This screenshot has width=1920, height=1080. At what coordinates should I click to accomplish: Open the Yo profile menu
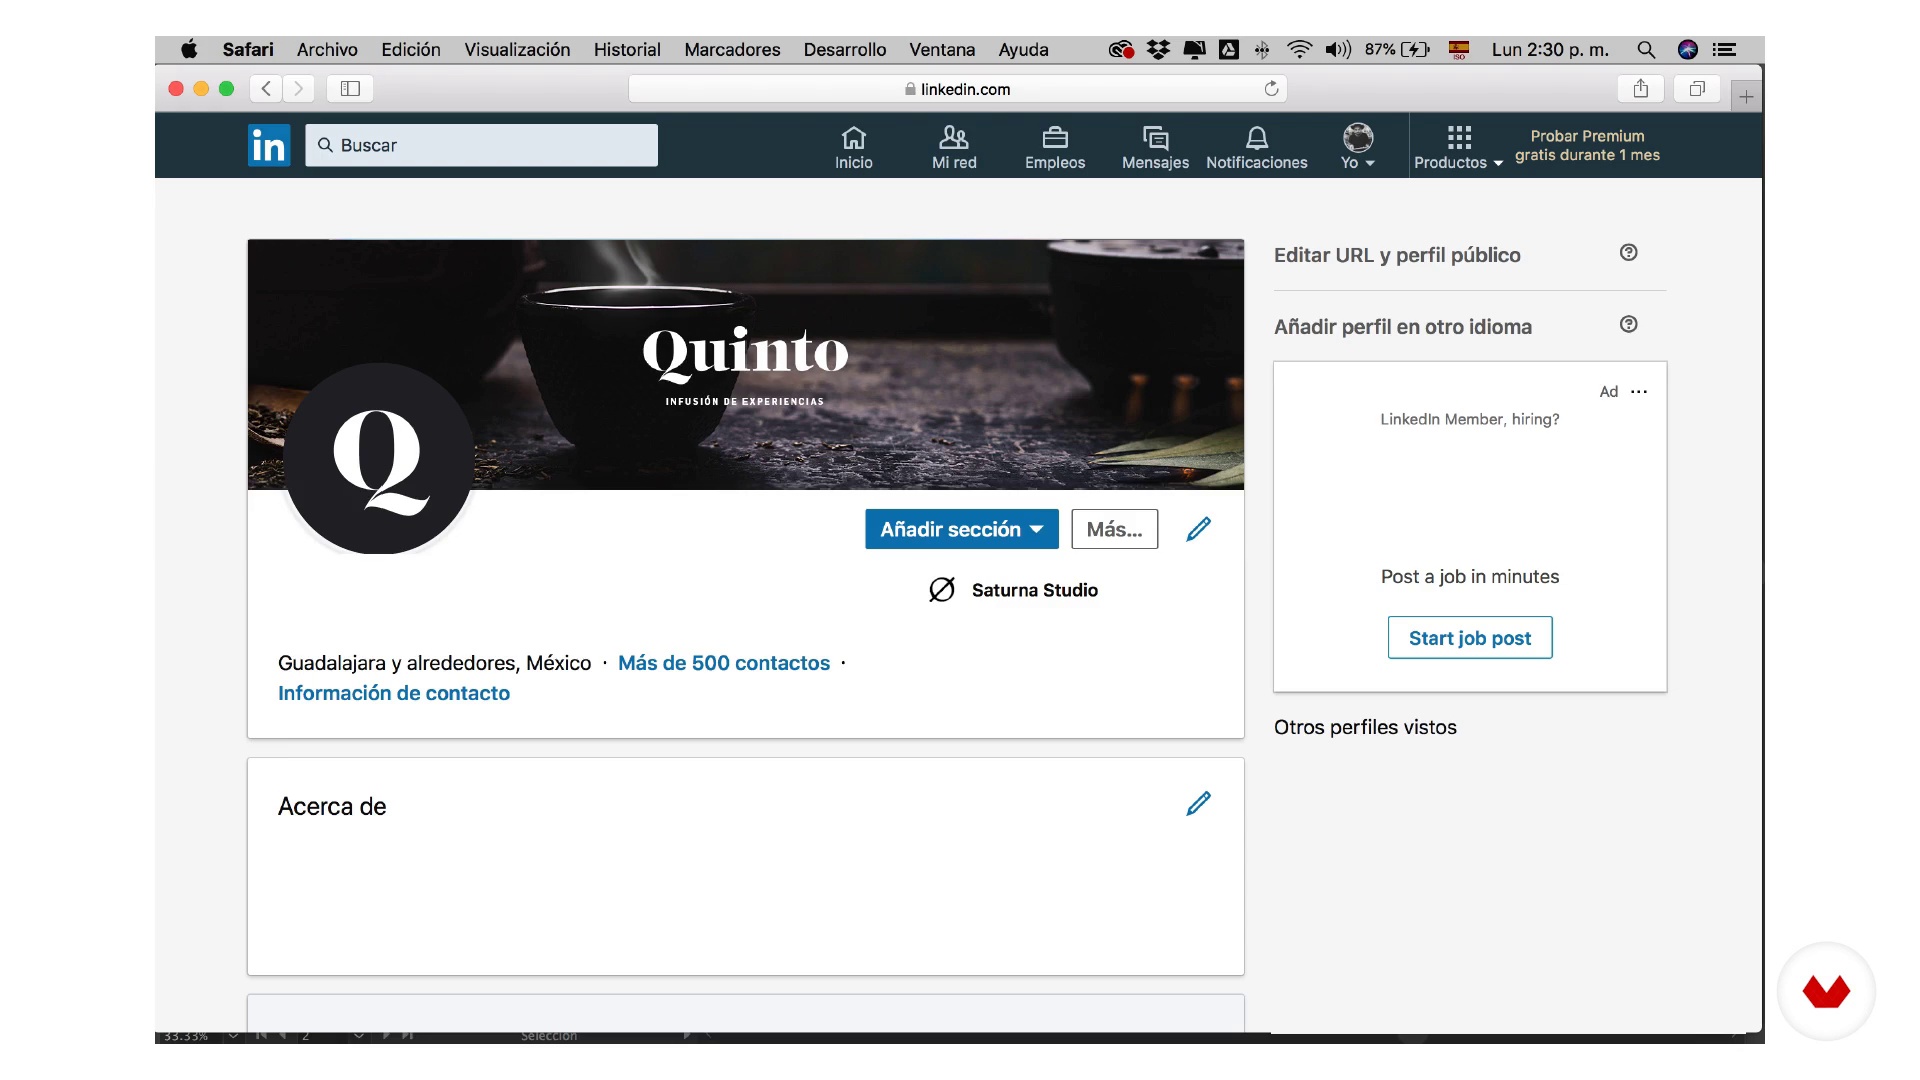[1358, 147]
